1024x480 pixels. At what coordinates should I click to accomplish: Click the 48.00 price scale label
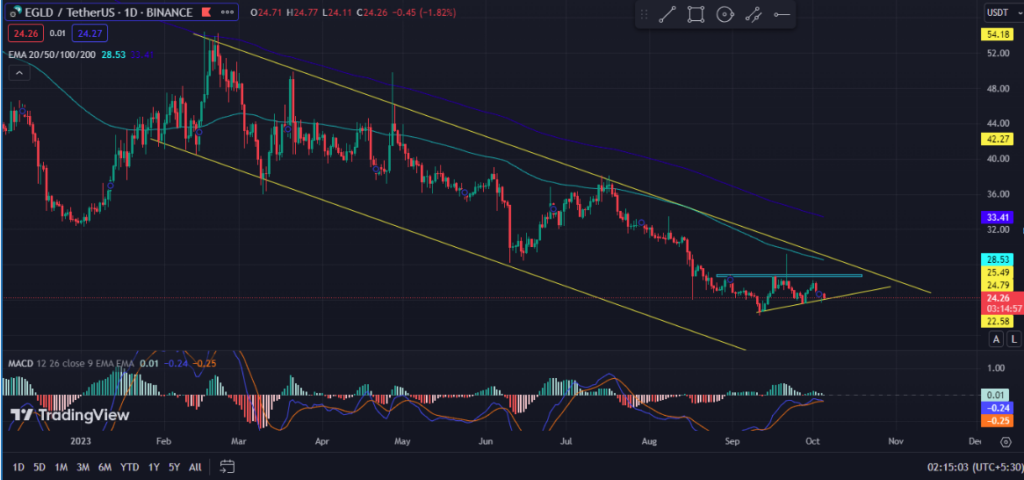pos(997,89)
